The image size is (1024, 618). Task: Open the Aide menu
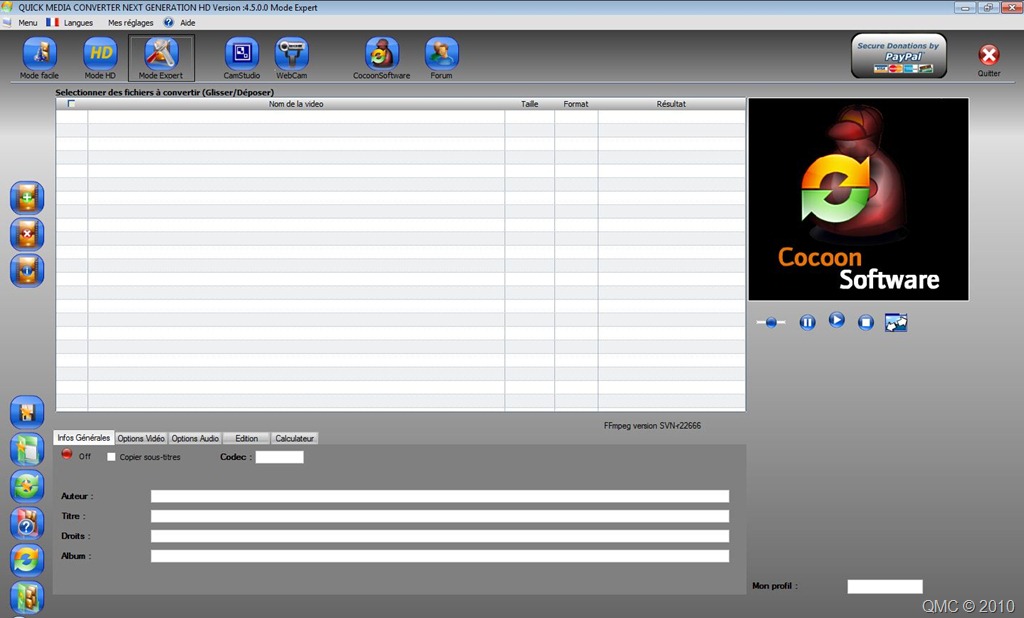click(x=187, y=22)
